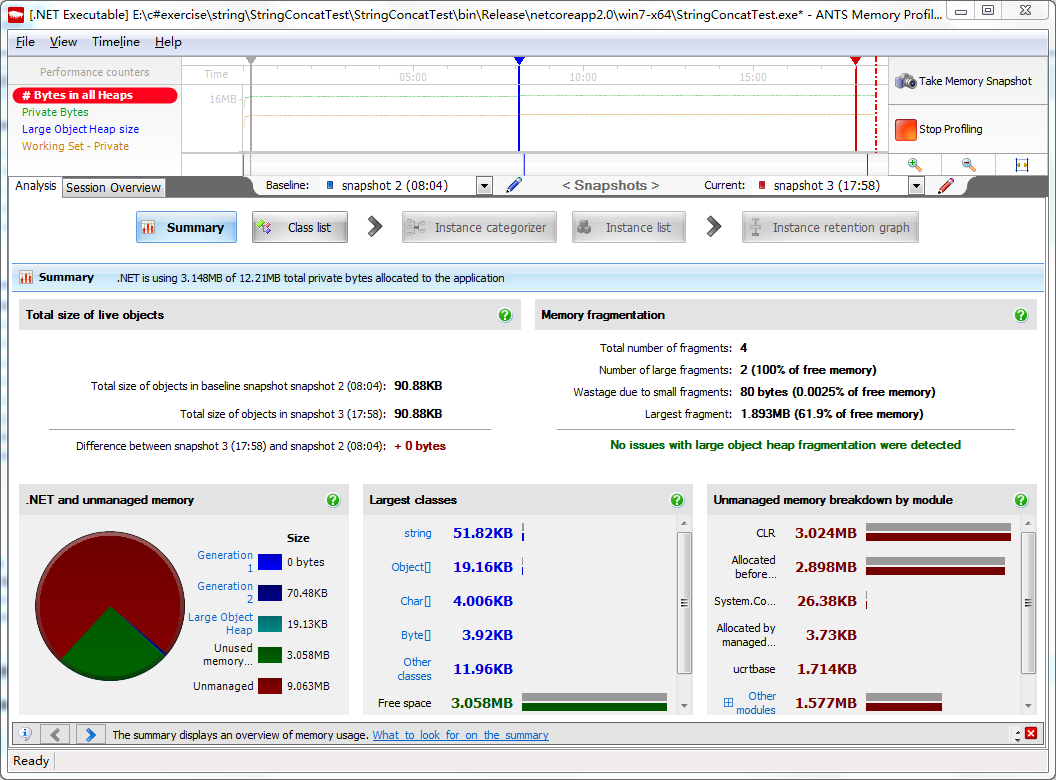Click the Take Memory Snapshot camera icon
The image size is (1056, 780).
905,82
